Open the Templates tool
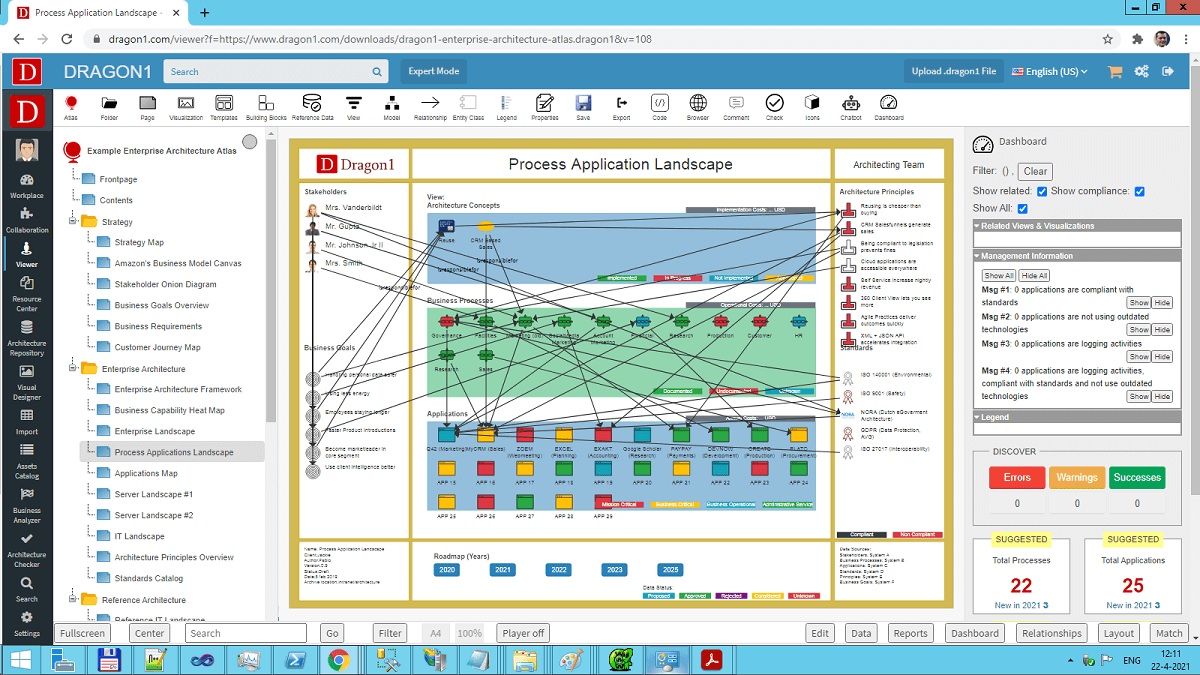1200x675 pixels. point(224,107)
